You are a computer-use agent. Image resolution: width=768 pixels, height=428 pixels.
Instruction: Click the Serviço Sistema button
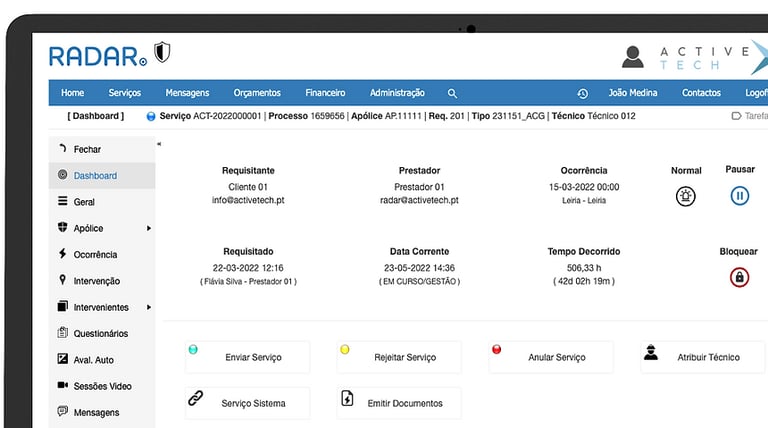[x=247, y=403]
